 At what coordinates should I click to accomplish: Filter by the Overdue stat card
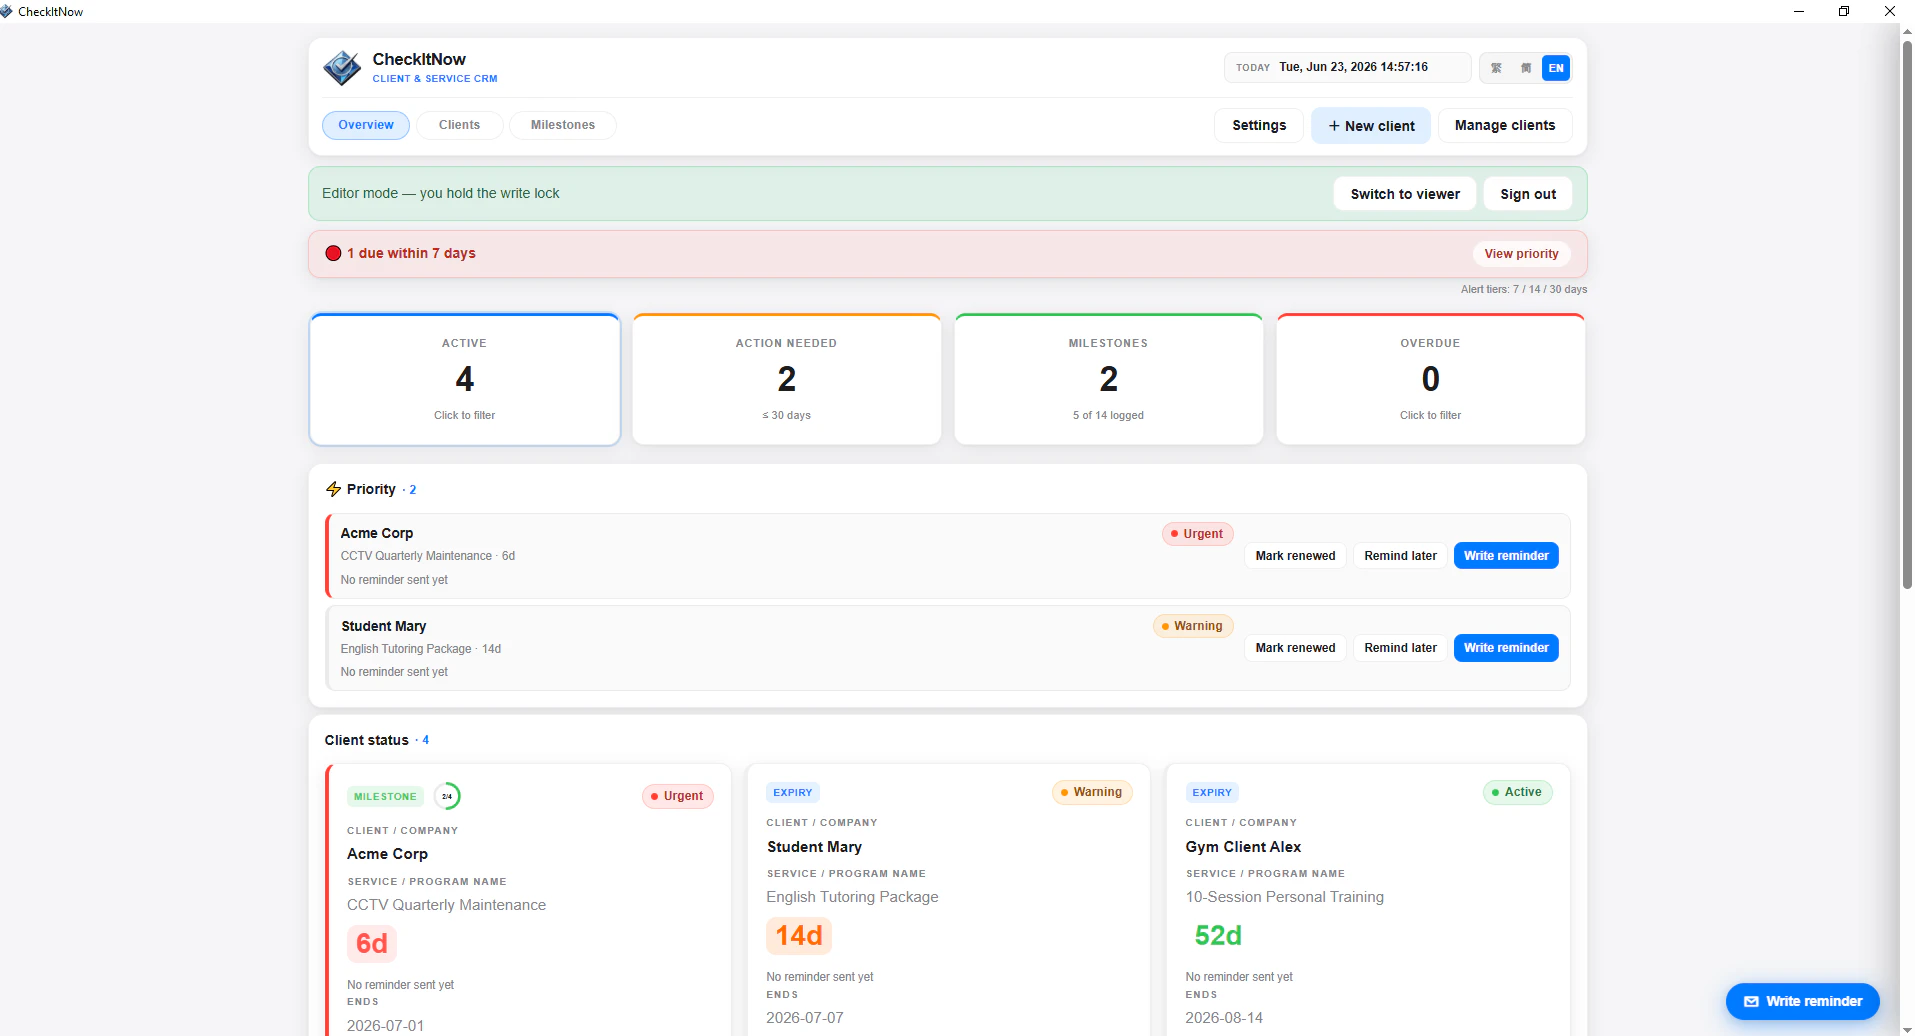tap(1431, 380)
